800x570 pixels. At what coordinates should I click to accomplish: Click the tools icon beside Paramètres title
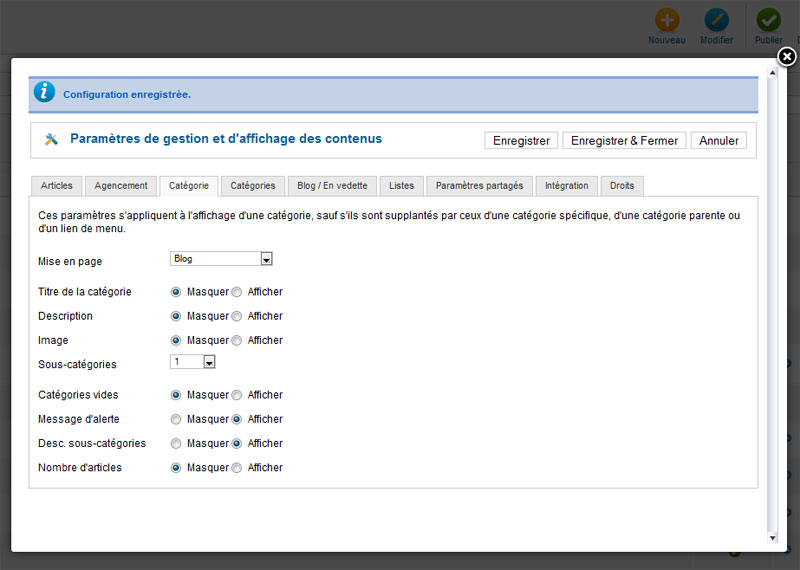point(52,140)
